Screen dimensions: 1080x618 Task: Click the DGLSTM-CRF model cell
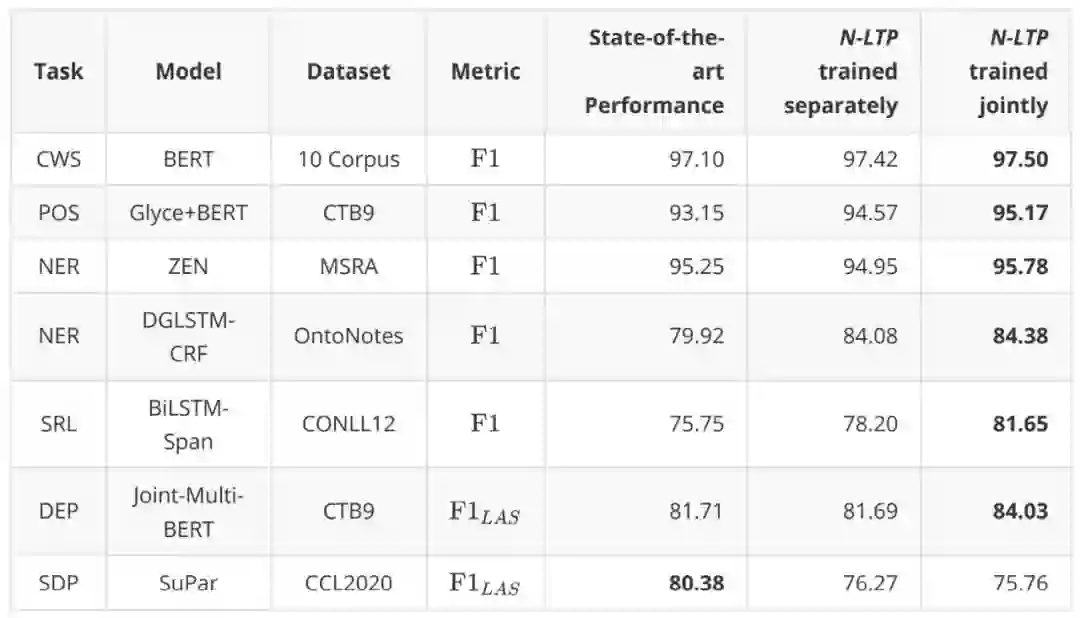pos(188,336)
